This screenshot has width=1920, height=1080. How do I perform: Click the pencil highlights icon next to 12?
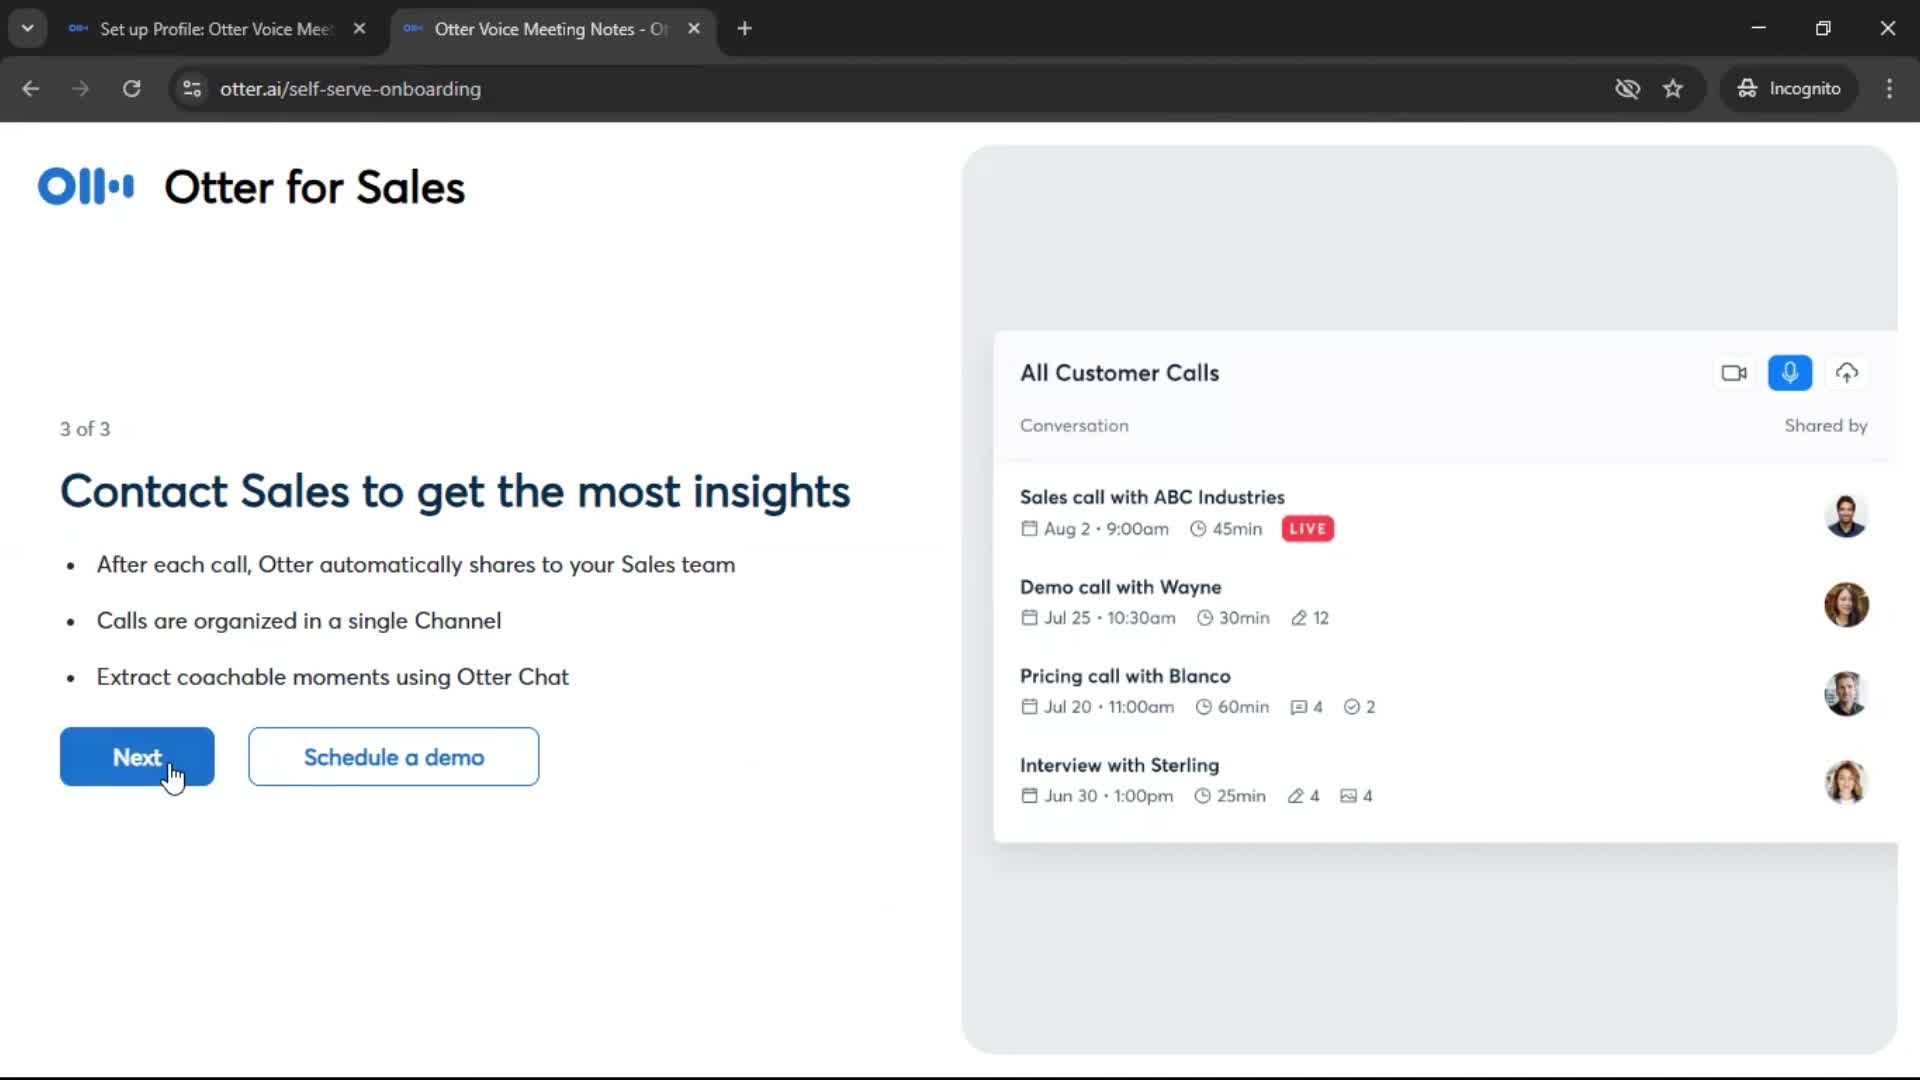1299,618
